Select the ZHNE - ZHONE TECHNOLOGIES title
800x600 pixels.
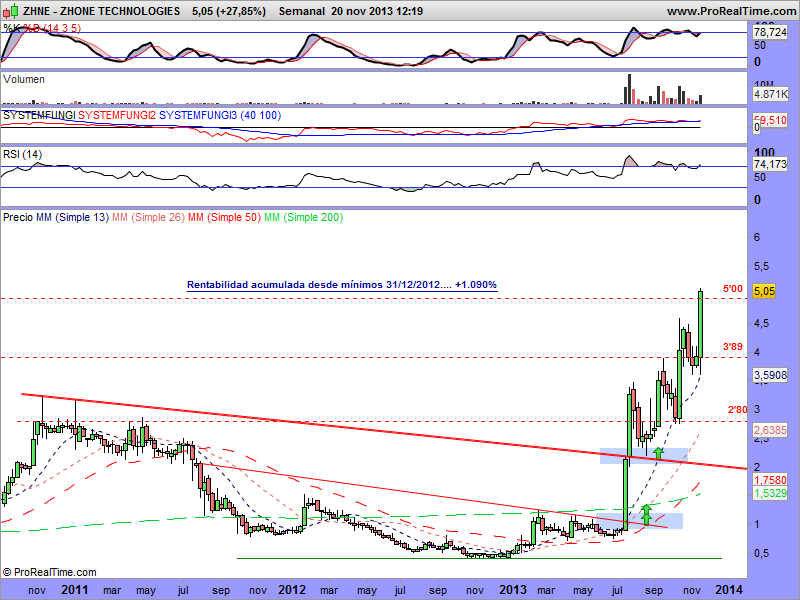[x=102, y=11]
